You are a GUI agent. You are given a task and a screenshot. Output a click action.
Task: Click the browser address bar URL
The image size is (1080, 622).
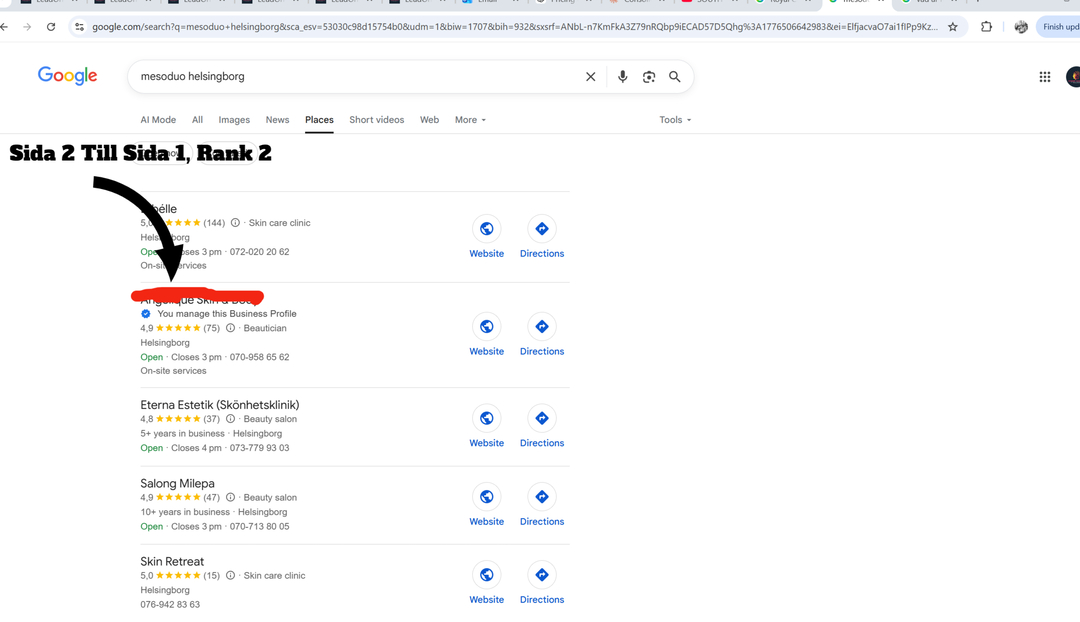pos(515,27)
